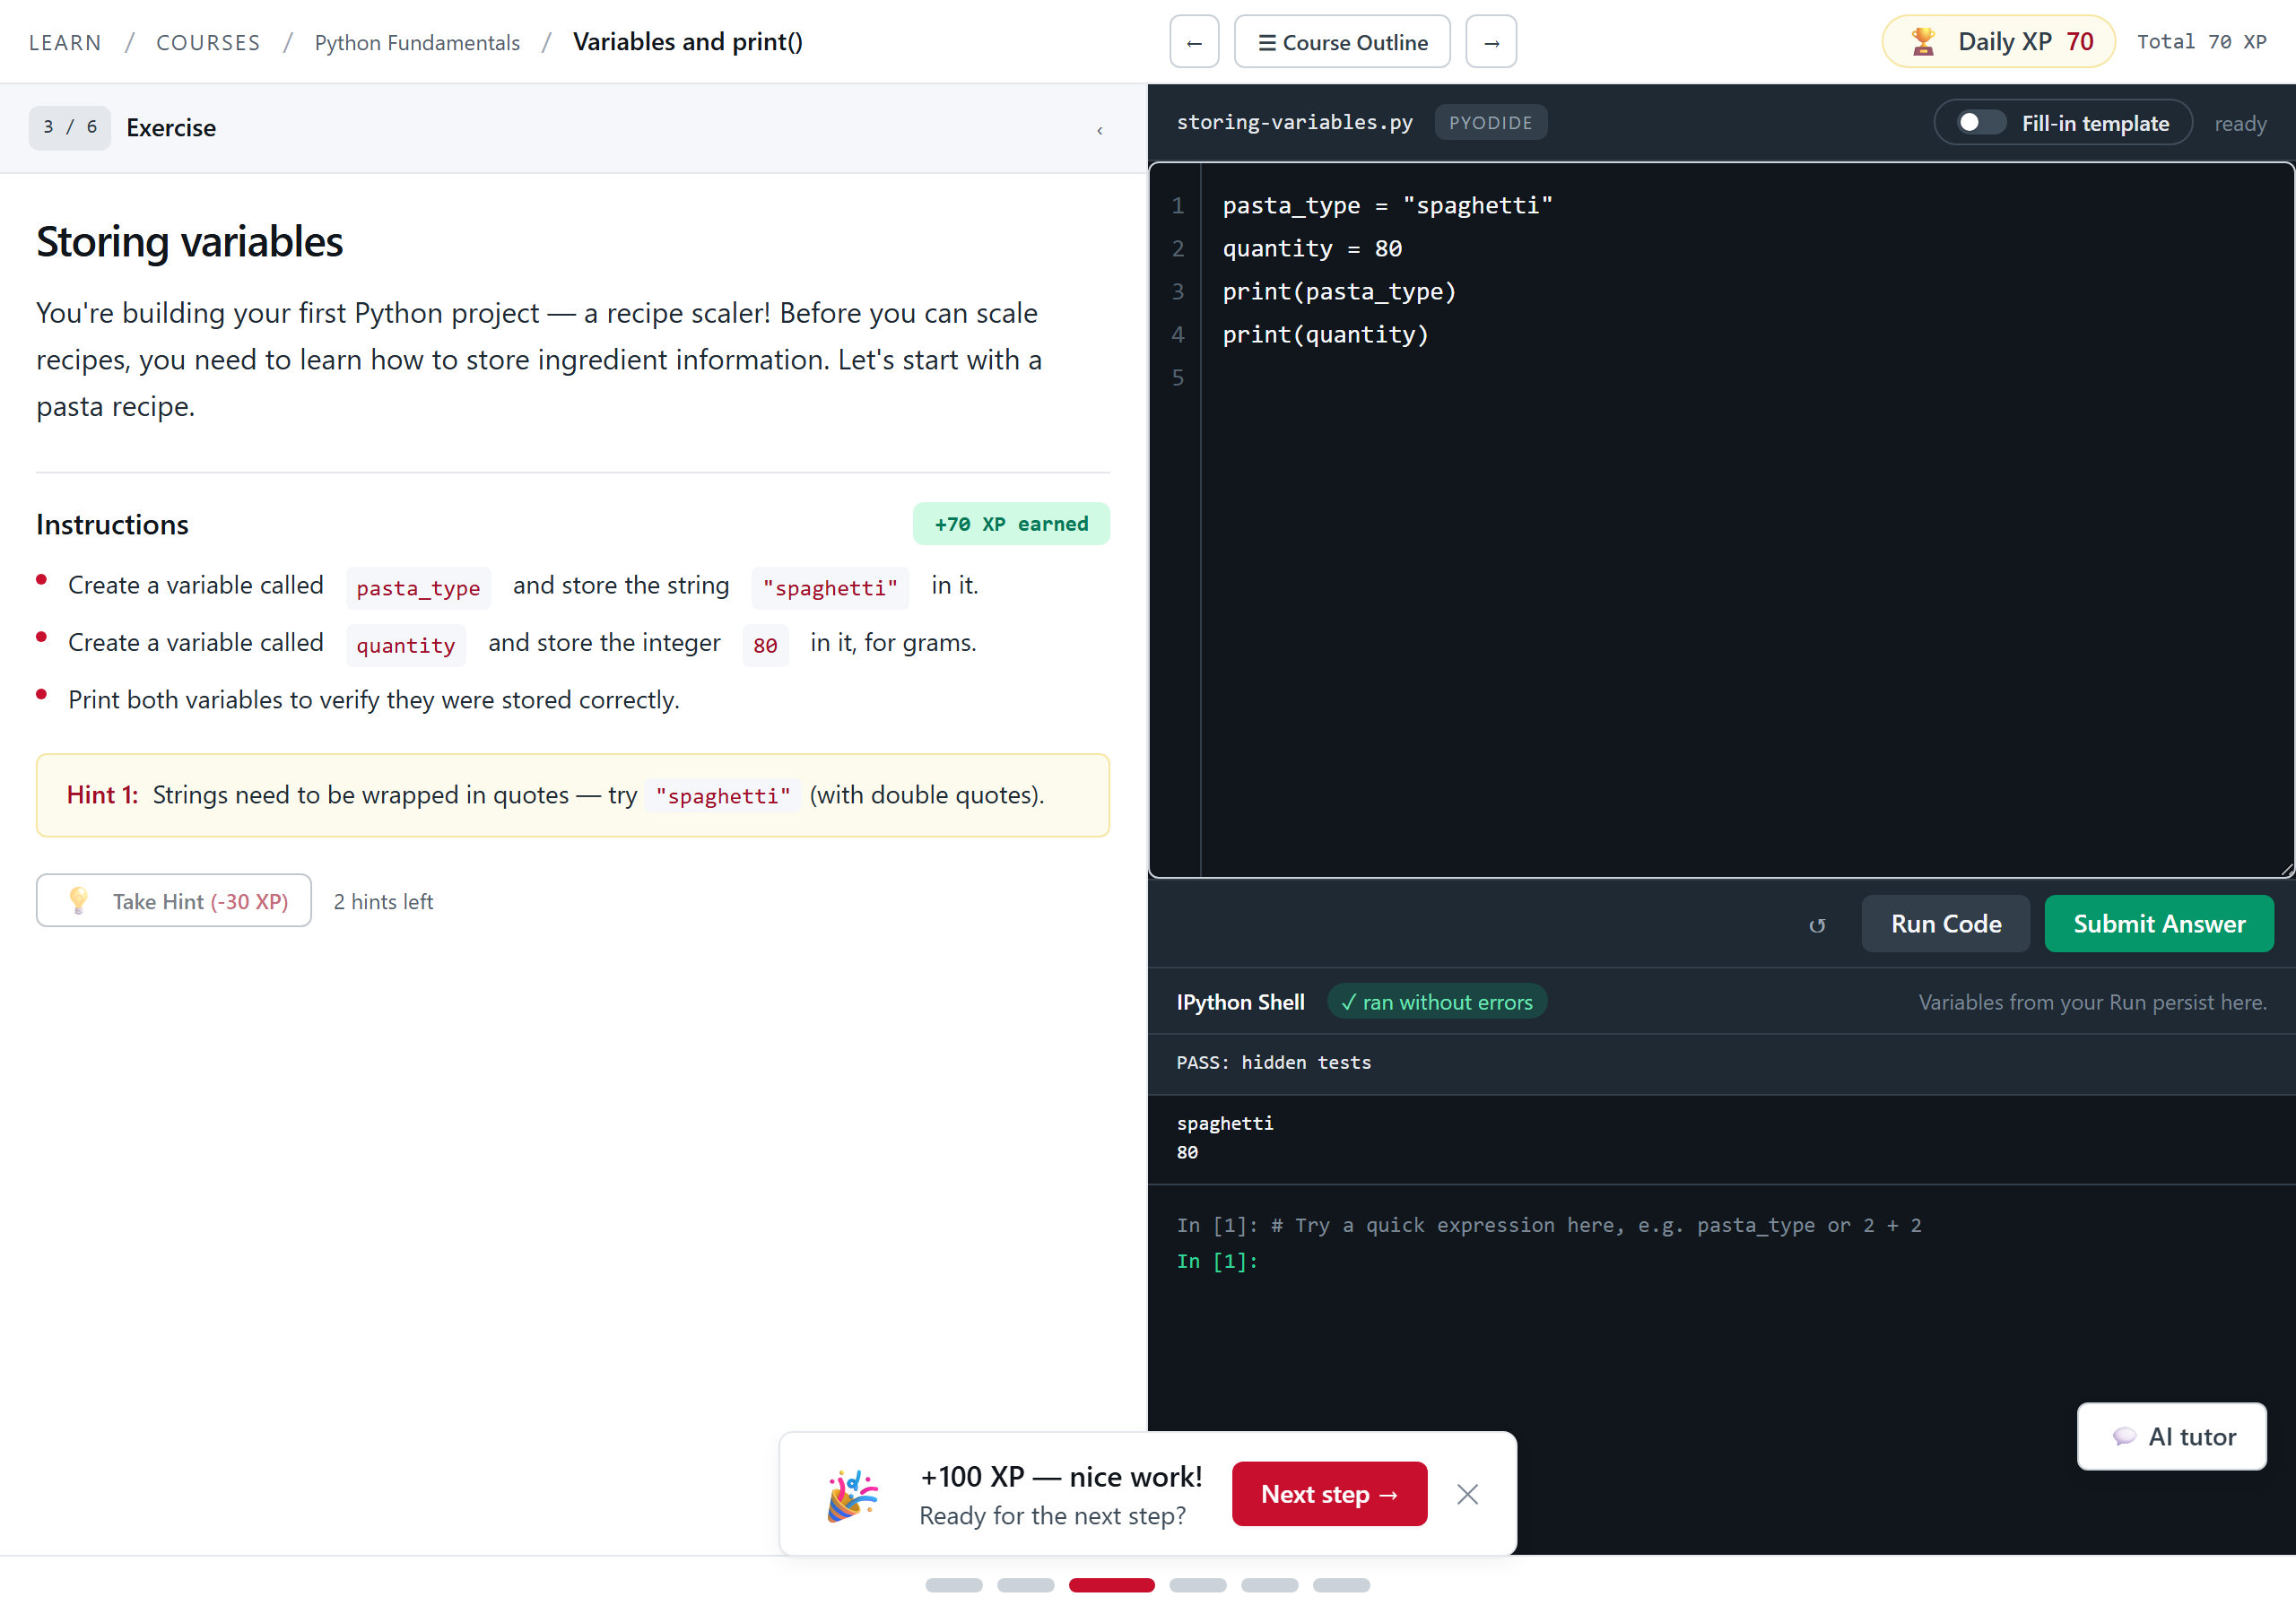This screenshot has width=2296, height=1614.
Task: Click the '3 / 6' step counter
Action: (69, 127)
